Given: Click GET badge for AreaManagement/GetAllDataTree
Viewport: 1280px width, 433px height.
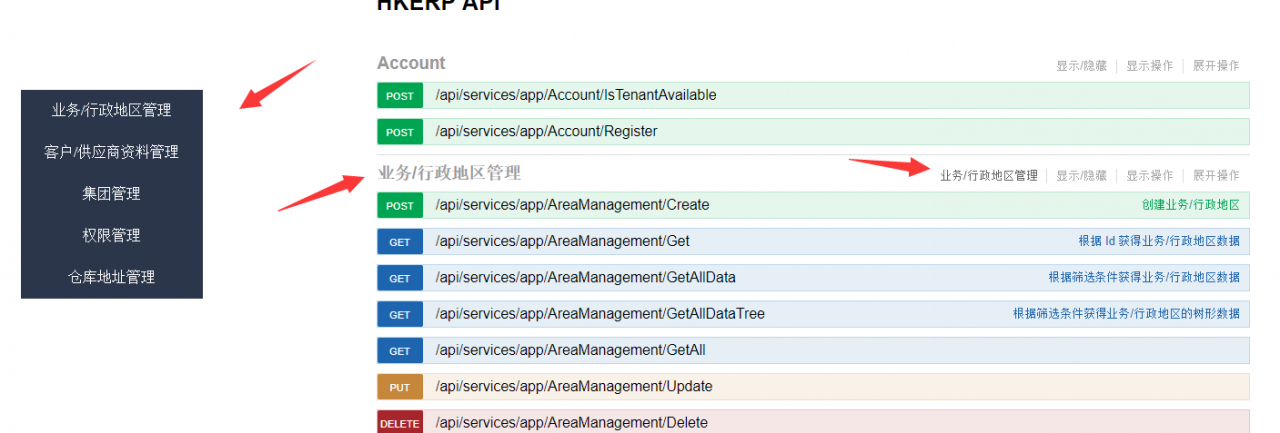Looking at the screenshot, I should click(400, 314).
